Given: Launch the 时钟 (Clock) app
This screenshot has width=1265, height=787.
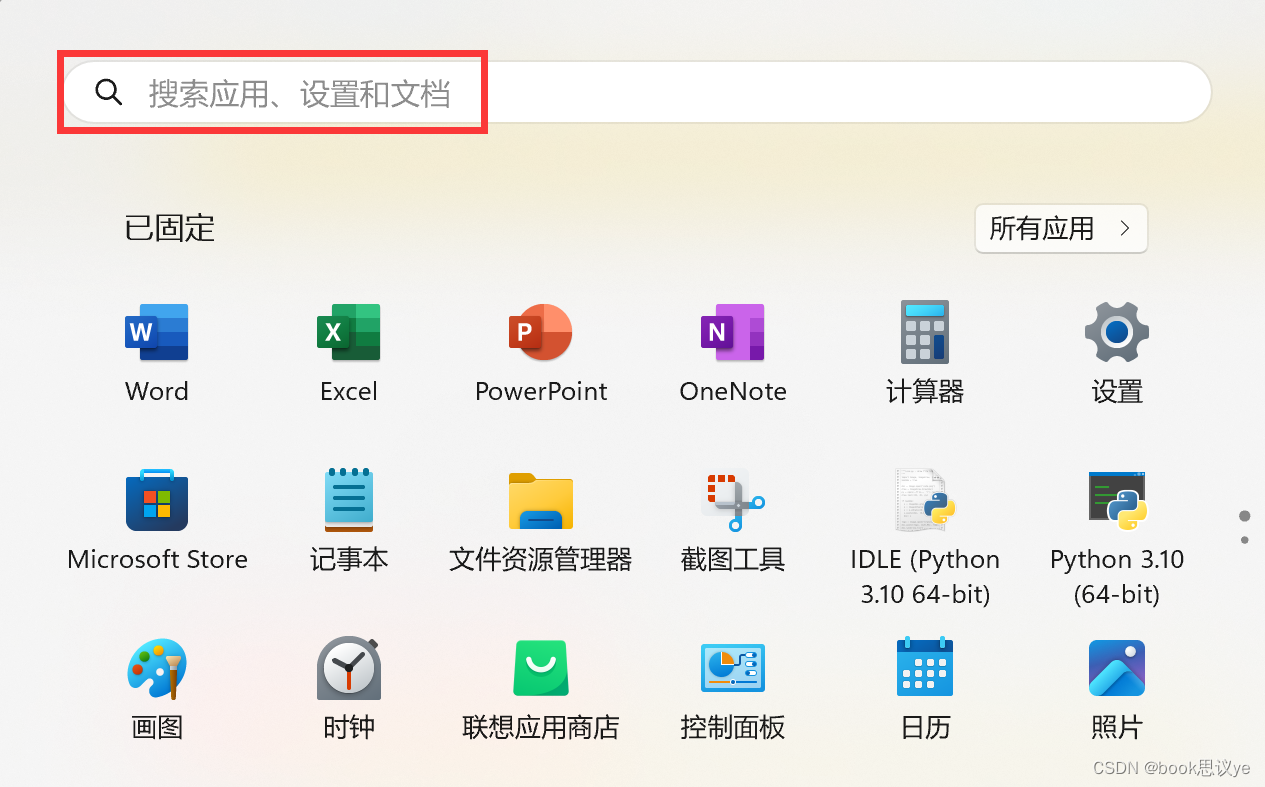Looking at the screenshot, I should coord(348,667).
